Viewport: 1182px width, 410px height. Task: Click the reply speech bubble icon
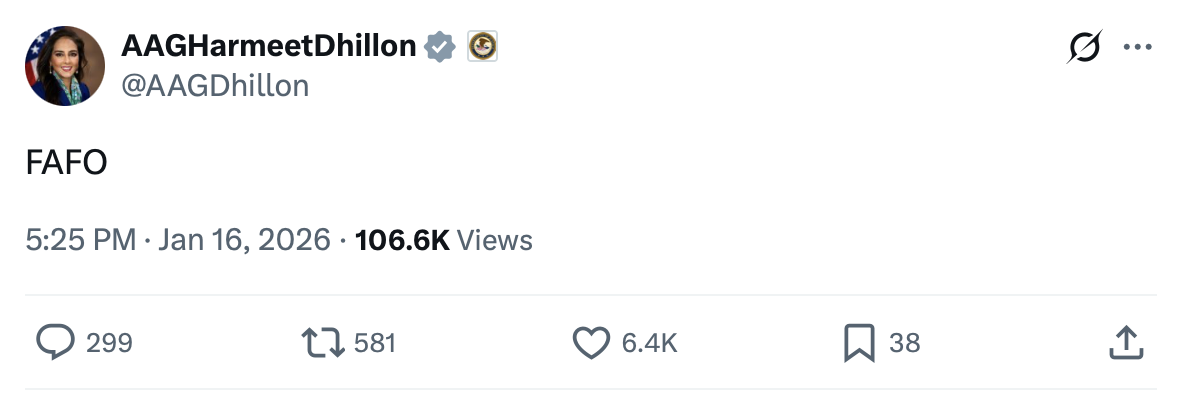tap(55, 343)
